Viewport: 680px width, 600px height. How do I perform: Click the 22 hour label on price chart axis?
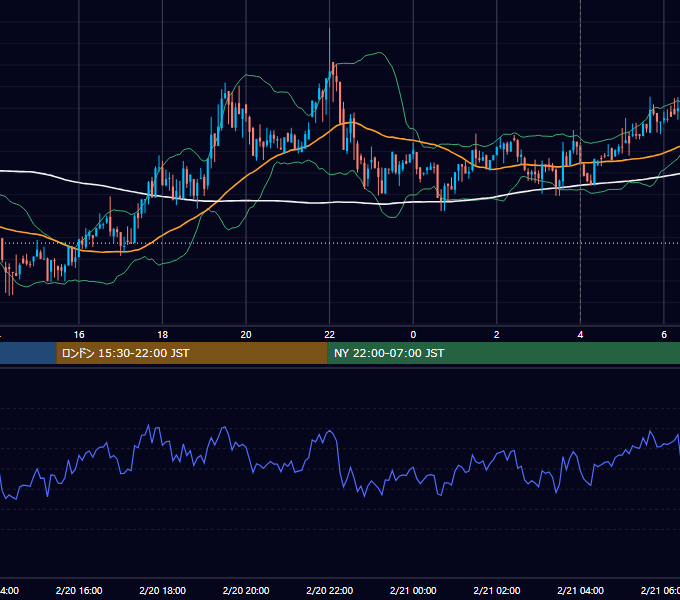[x=330, y=335]
